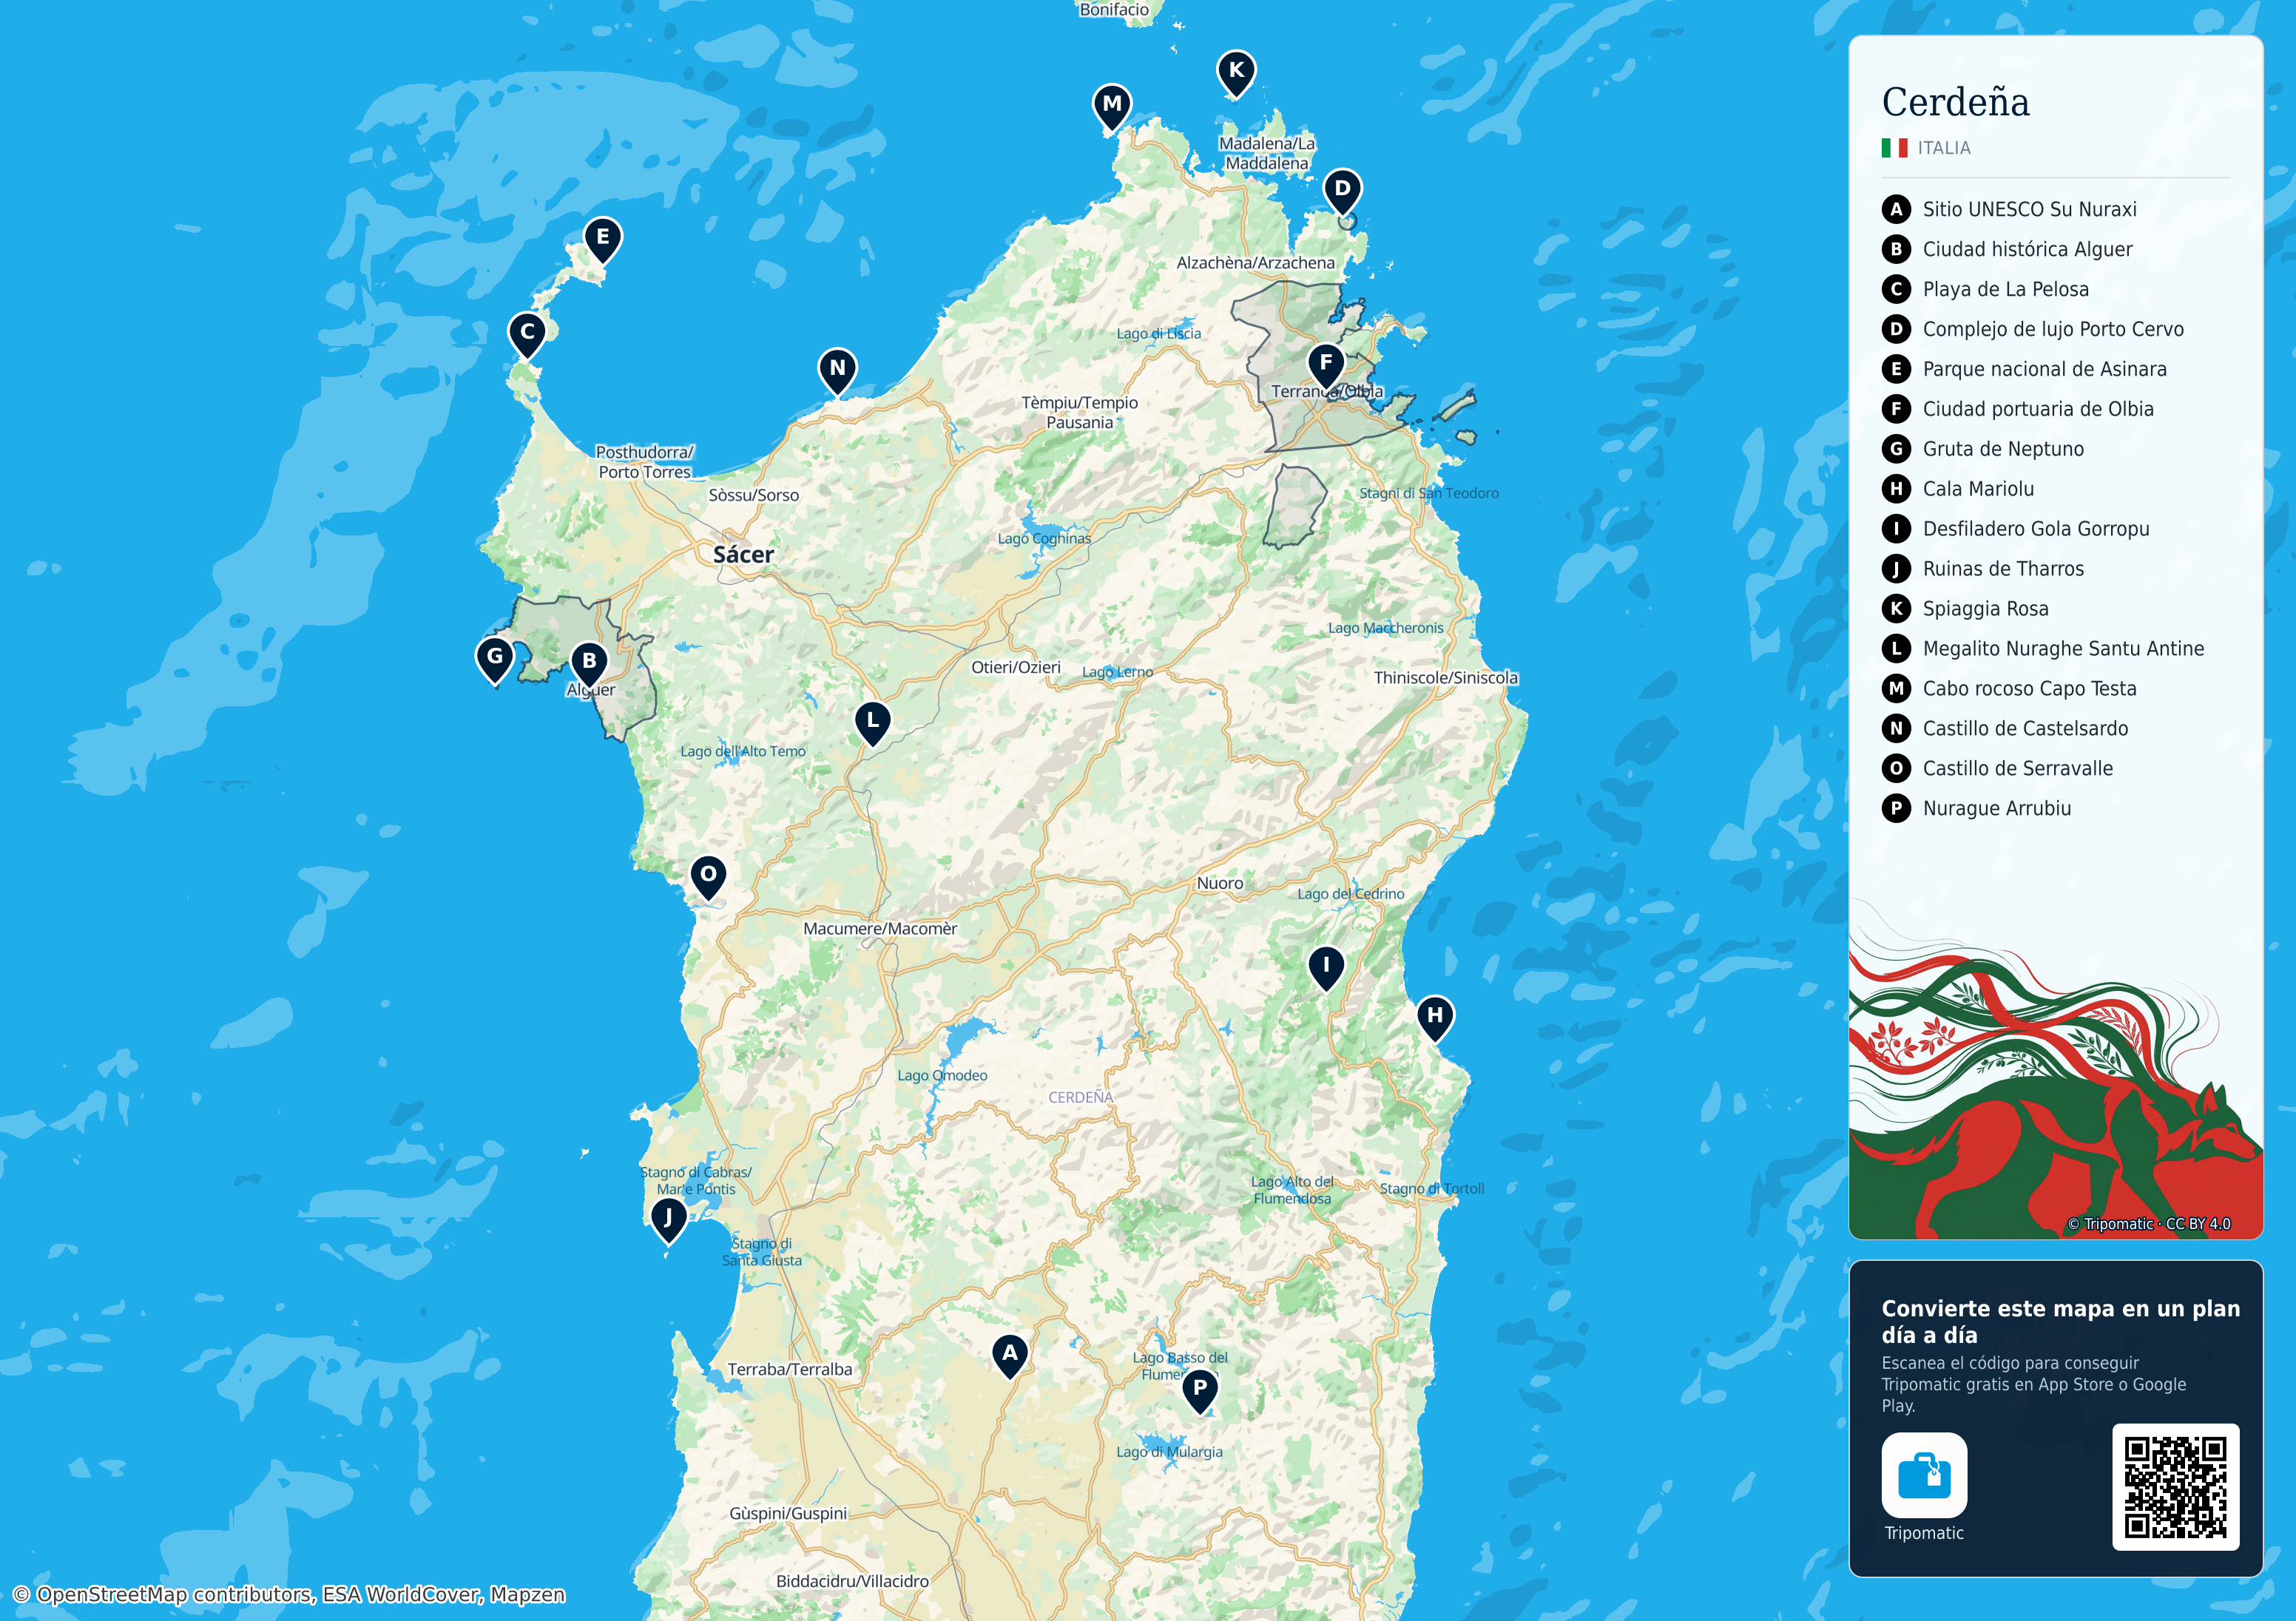Click the 'Macumere/Macomèr' town label

click(x=880, y=928)
